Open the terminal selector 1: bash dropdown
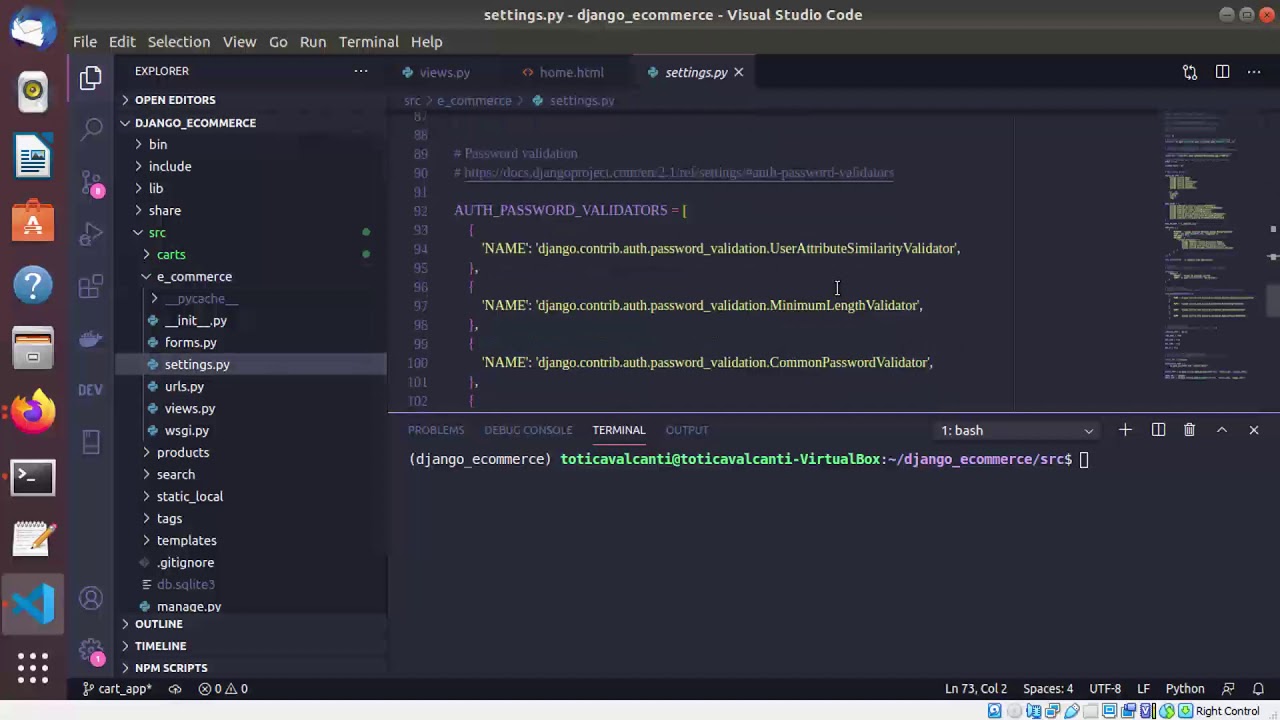This screenshot has height=720, width=1280. pyautogui.click(x=1017, y=430)
